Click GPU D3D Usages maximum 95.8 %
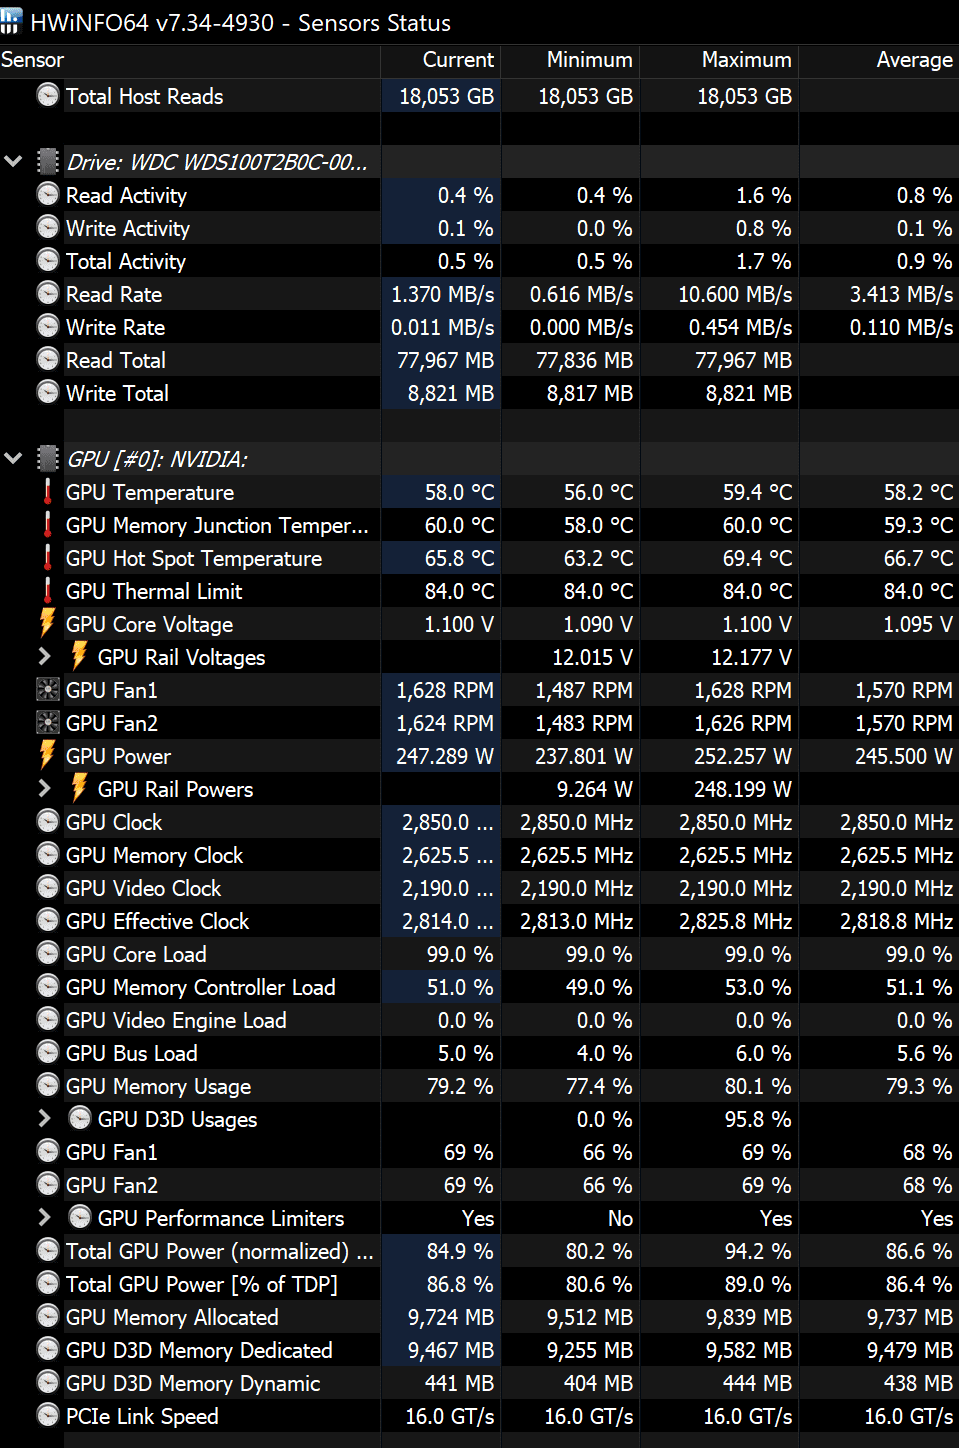The width and height of the screenshot is (959, 1448). (x=758, y=1119)
